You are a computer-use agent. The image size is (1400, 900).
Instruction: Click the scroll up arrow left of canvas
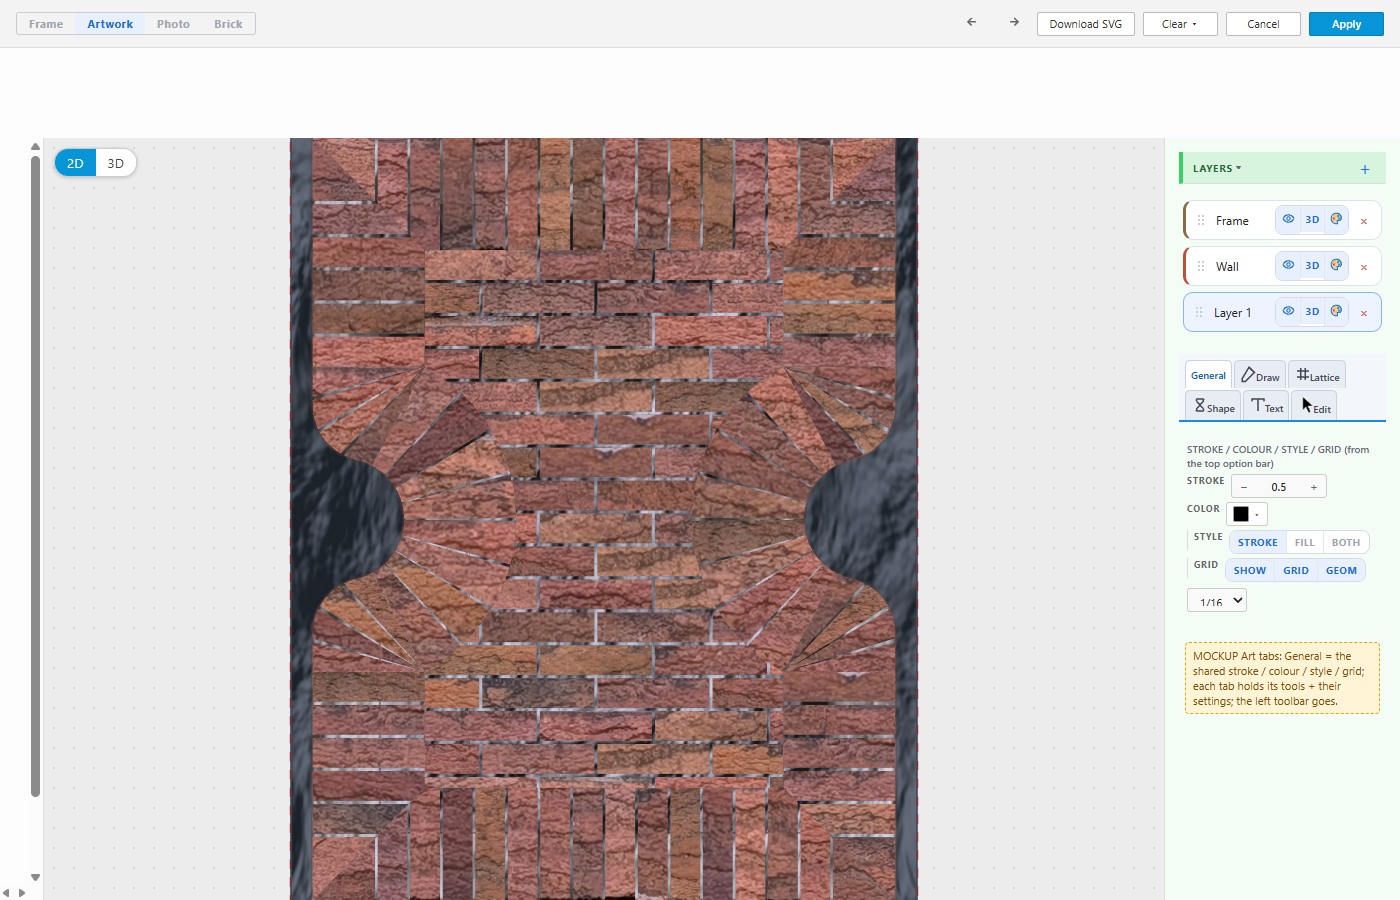point(35,146)
